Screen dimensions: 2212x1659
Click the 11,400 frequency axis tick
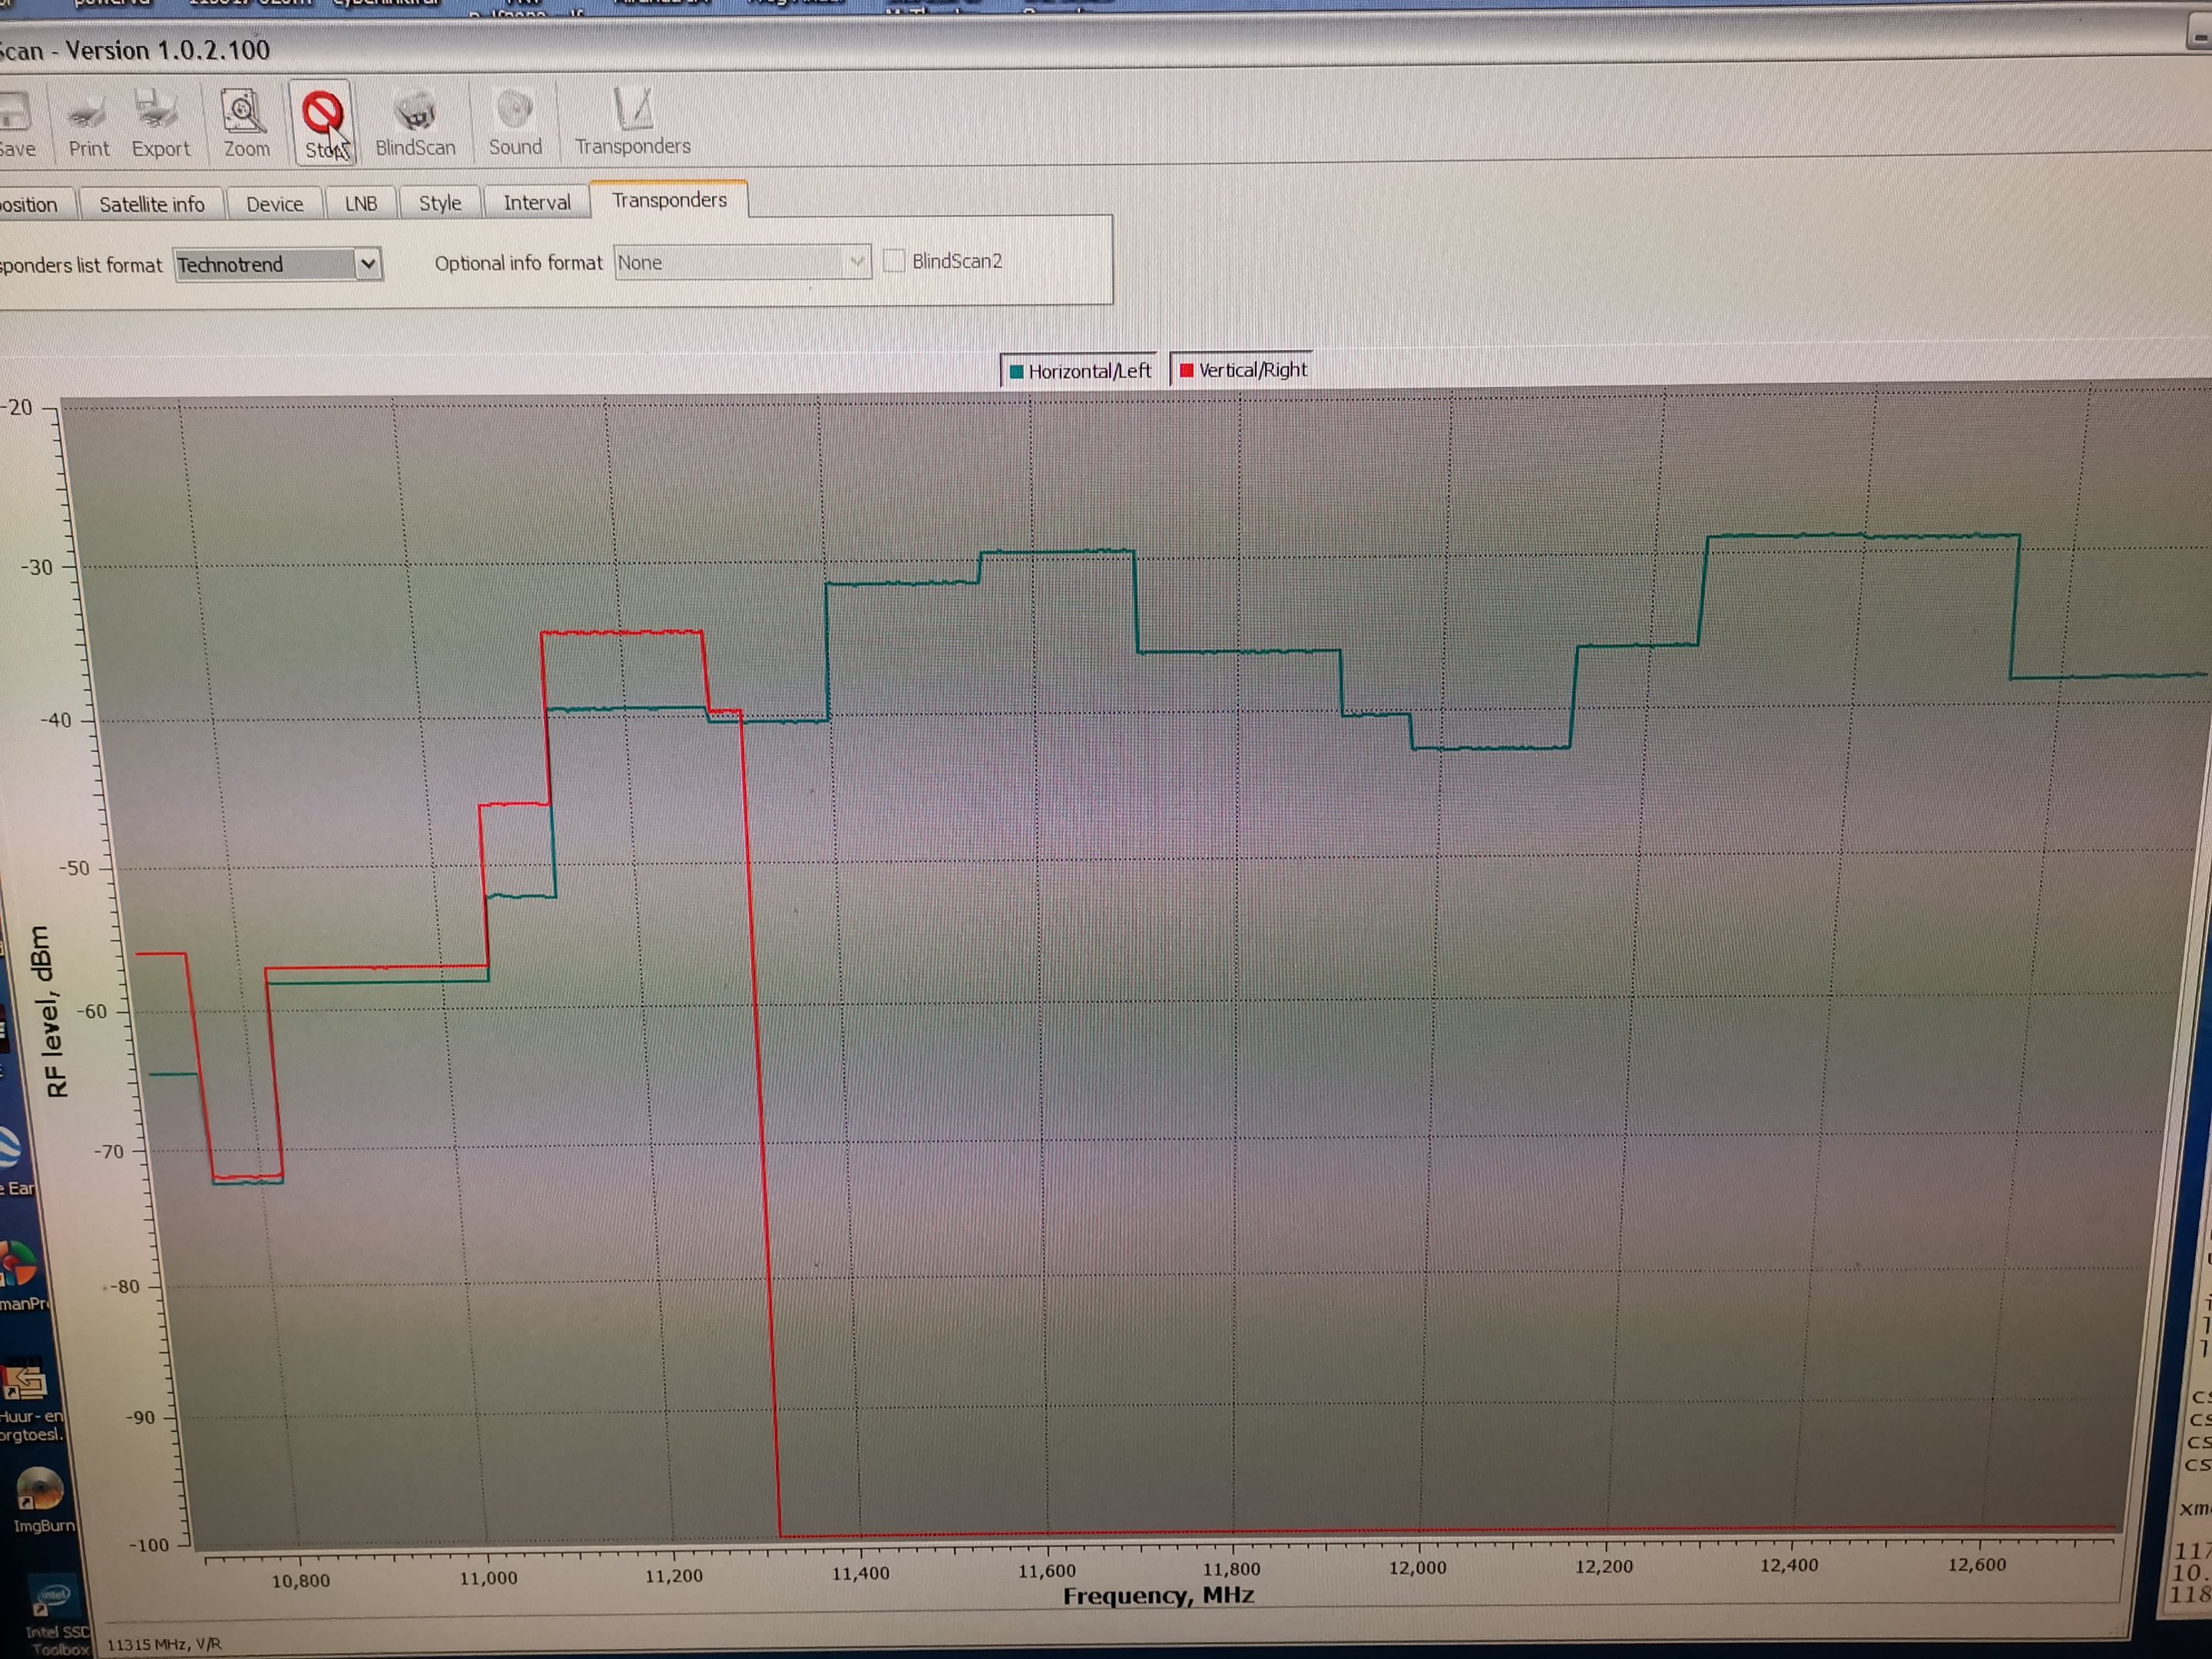pyautogui.click(x=860, y=1573)
